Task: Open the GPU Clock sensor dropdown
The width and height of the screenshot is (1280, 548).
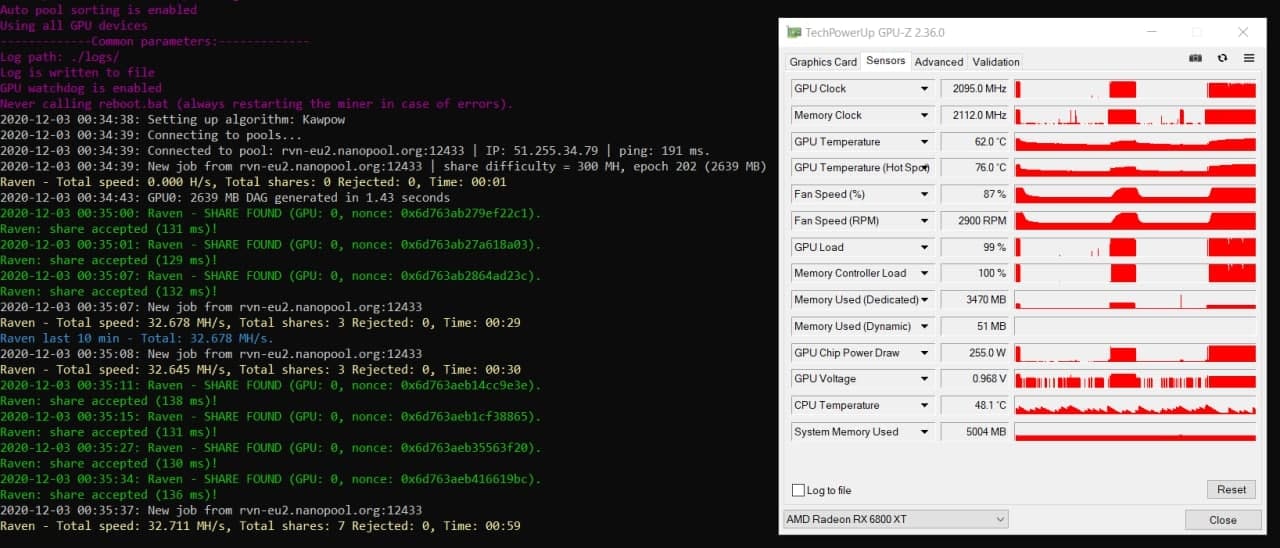Action: [925, 89]
